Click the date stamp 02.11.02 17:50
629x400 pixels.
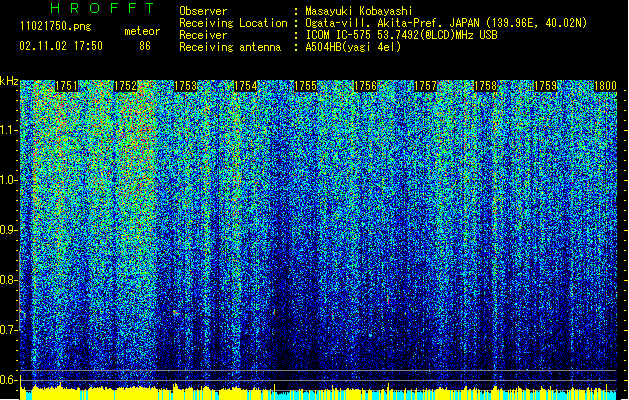coord(61,46)
